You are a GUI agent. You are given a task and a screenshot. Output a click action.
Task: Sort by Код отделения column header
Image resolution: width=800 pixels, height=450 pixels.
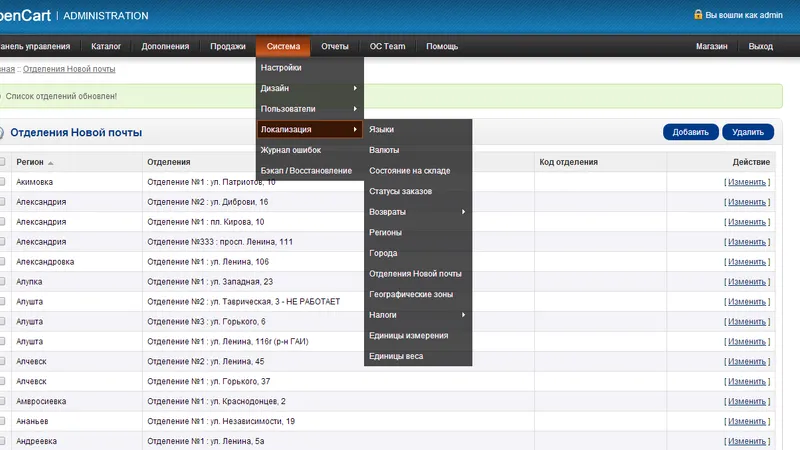point(568,162)
